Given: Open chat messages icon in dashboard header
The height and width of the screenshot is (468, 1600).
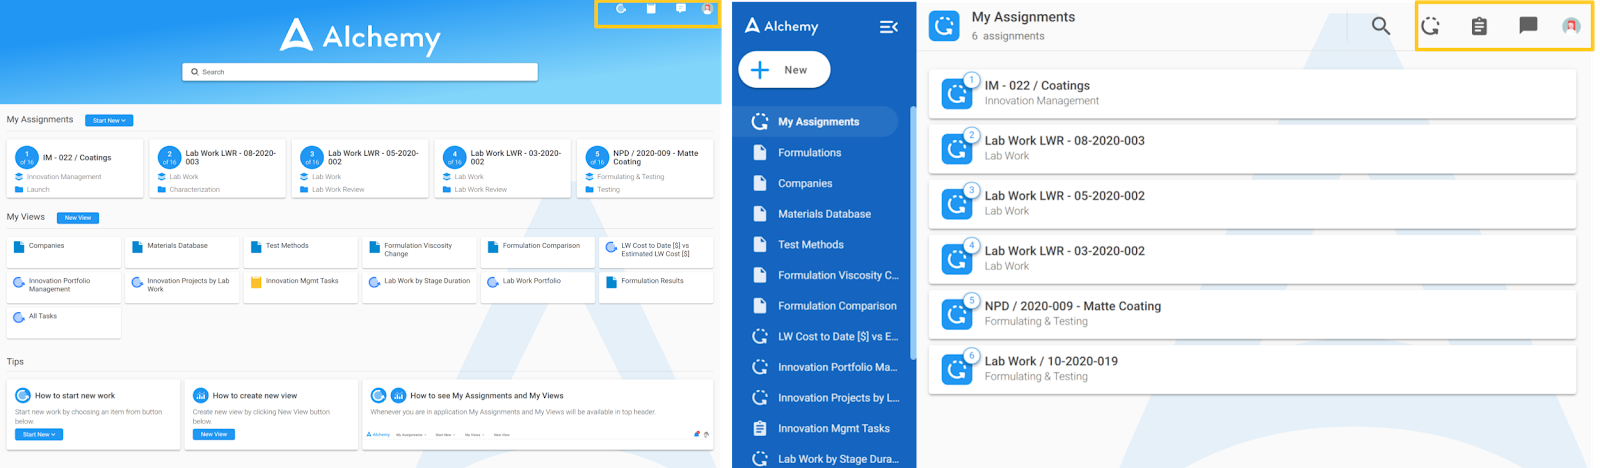Looking at the screenshot, I should coord(681,9).
